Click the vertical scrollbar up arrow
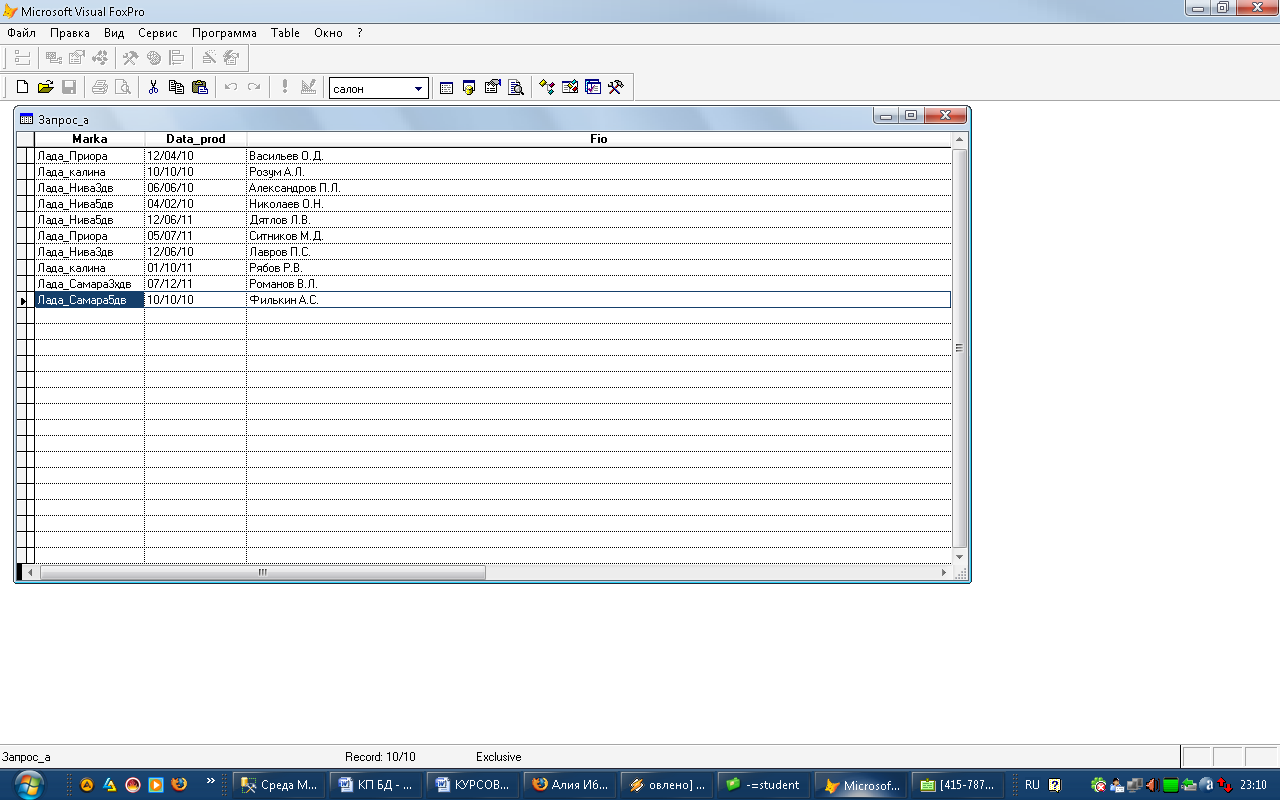 pos(960,140)
